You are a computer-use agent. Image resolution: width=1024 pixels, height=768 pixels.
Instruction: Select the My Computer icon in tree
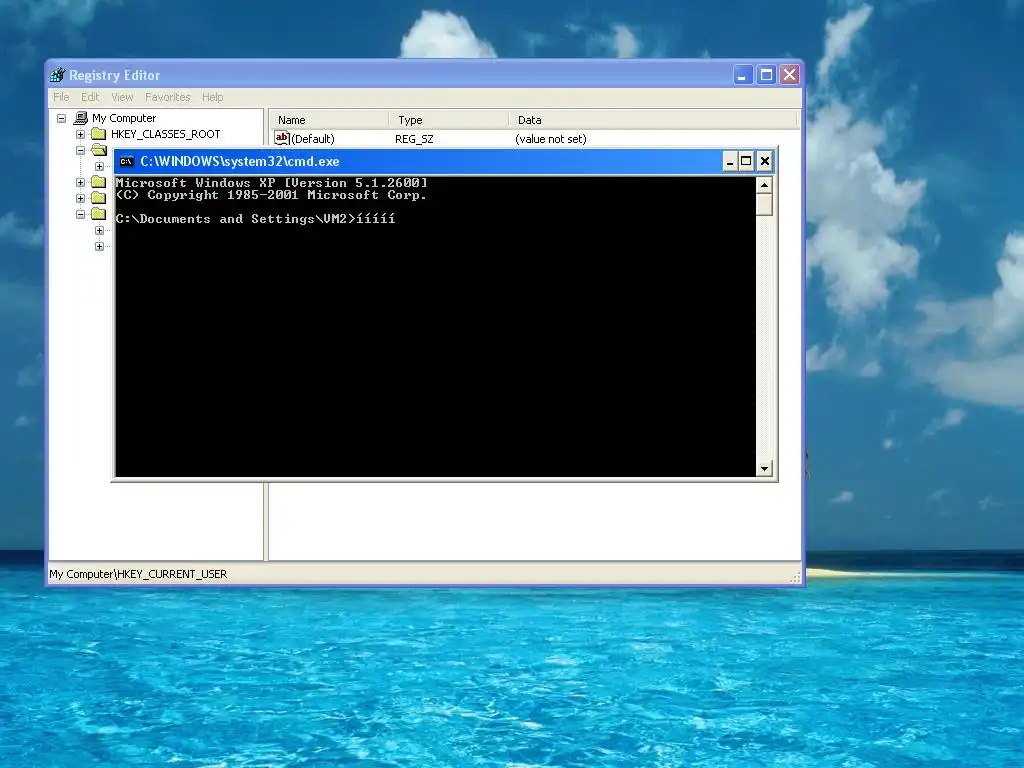(x=81, y=118)
